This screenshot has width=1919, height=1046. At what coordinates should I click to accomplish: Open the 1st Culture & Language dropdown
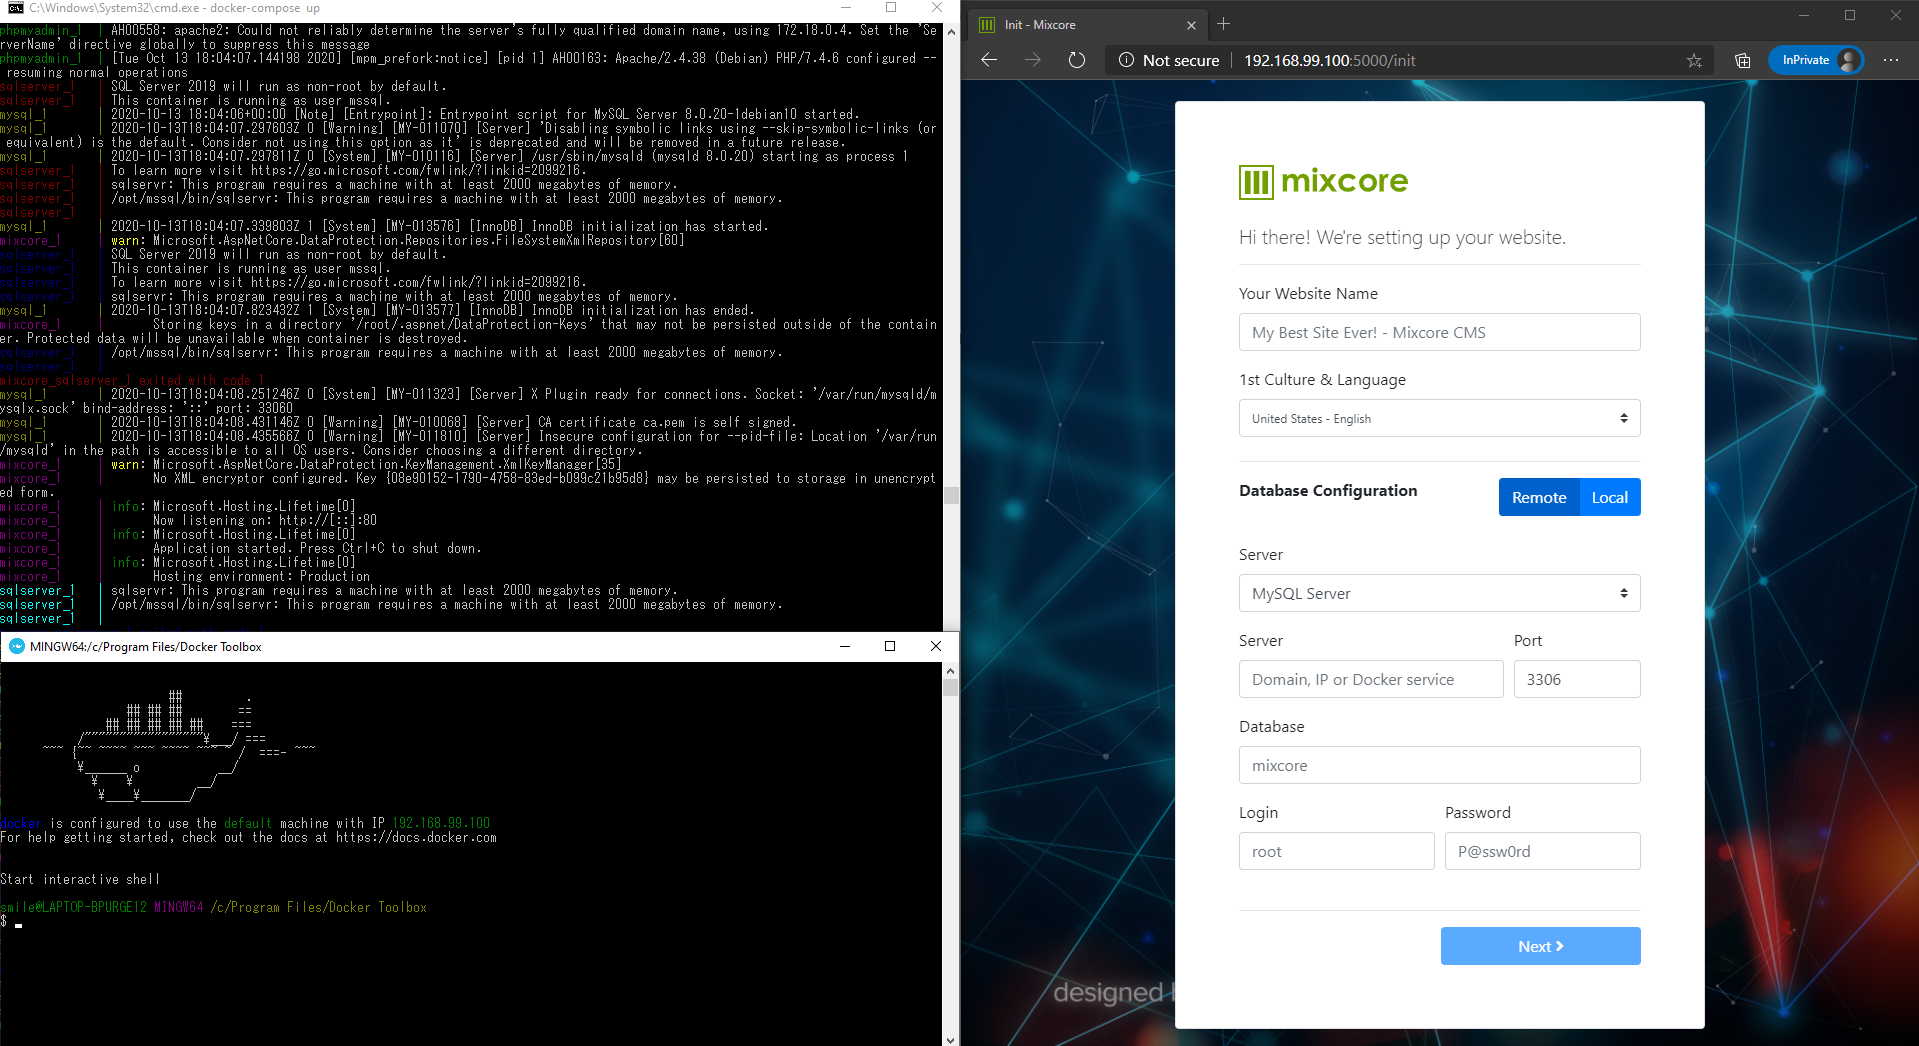pyautogui.click(x=1438, y=418)
